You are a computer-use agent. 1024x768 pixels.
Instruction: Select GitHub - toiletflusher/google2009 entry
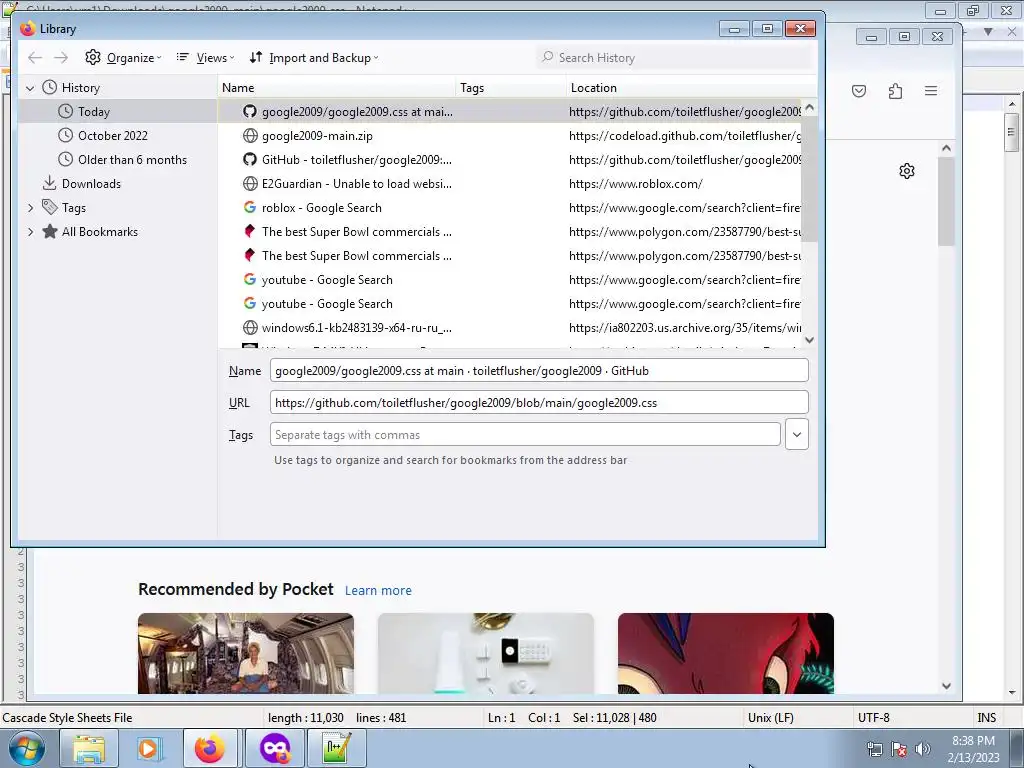[x=509, y=160]
